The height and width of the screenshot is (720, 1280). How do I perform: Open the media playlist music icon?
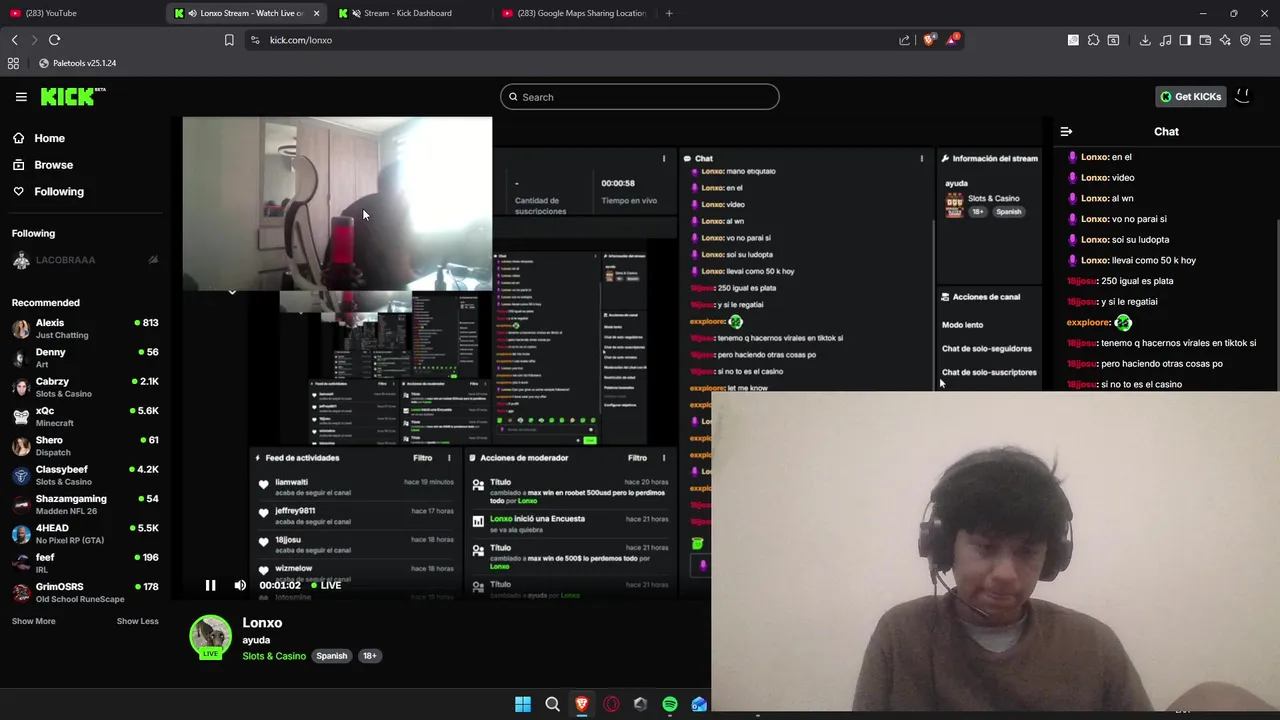coord(1165,40)
